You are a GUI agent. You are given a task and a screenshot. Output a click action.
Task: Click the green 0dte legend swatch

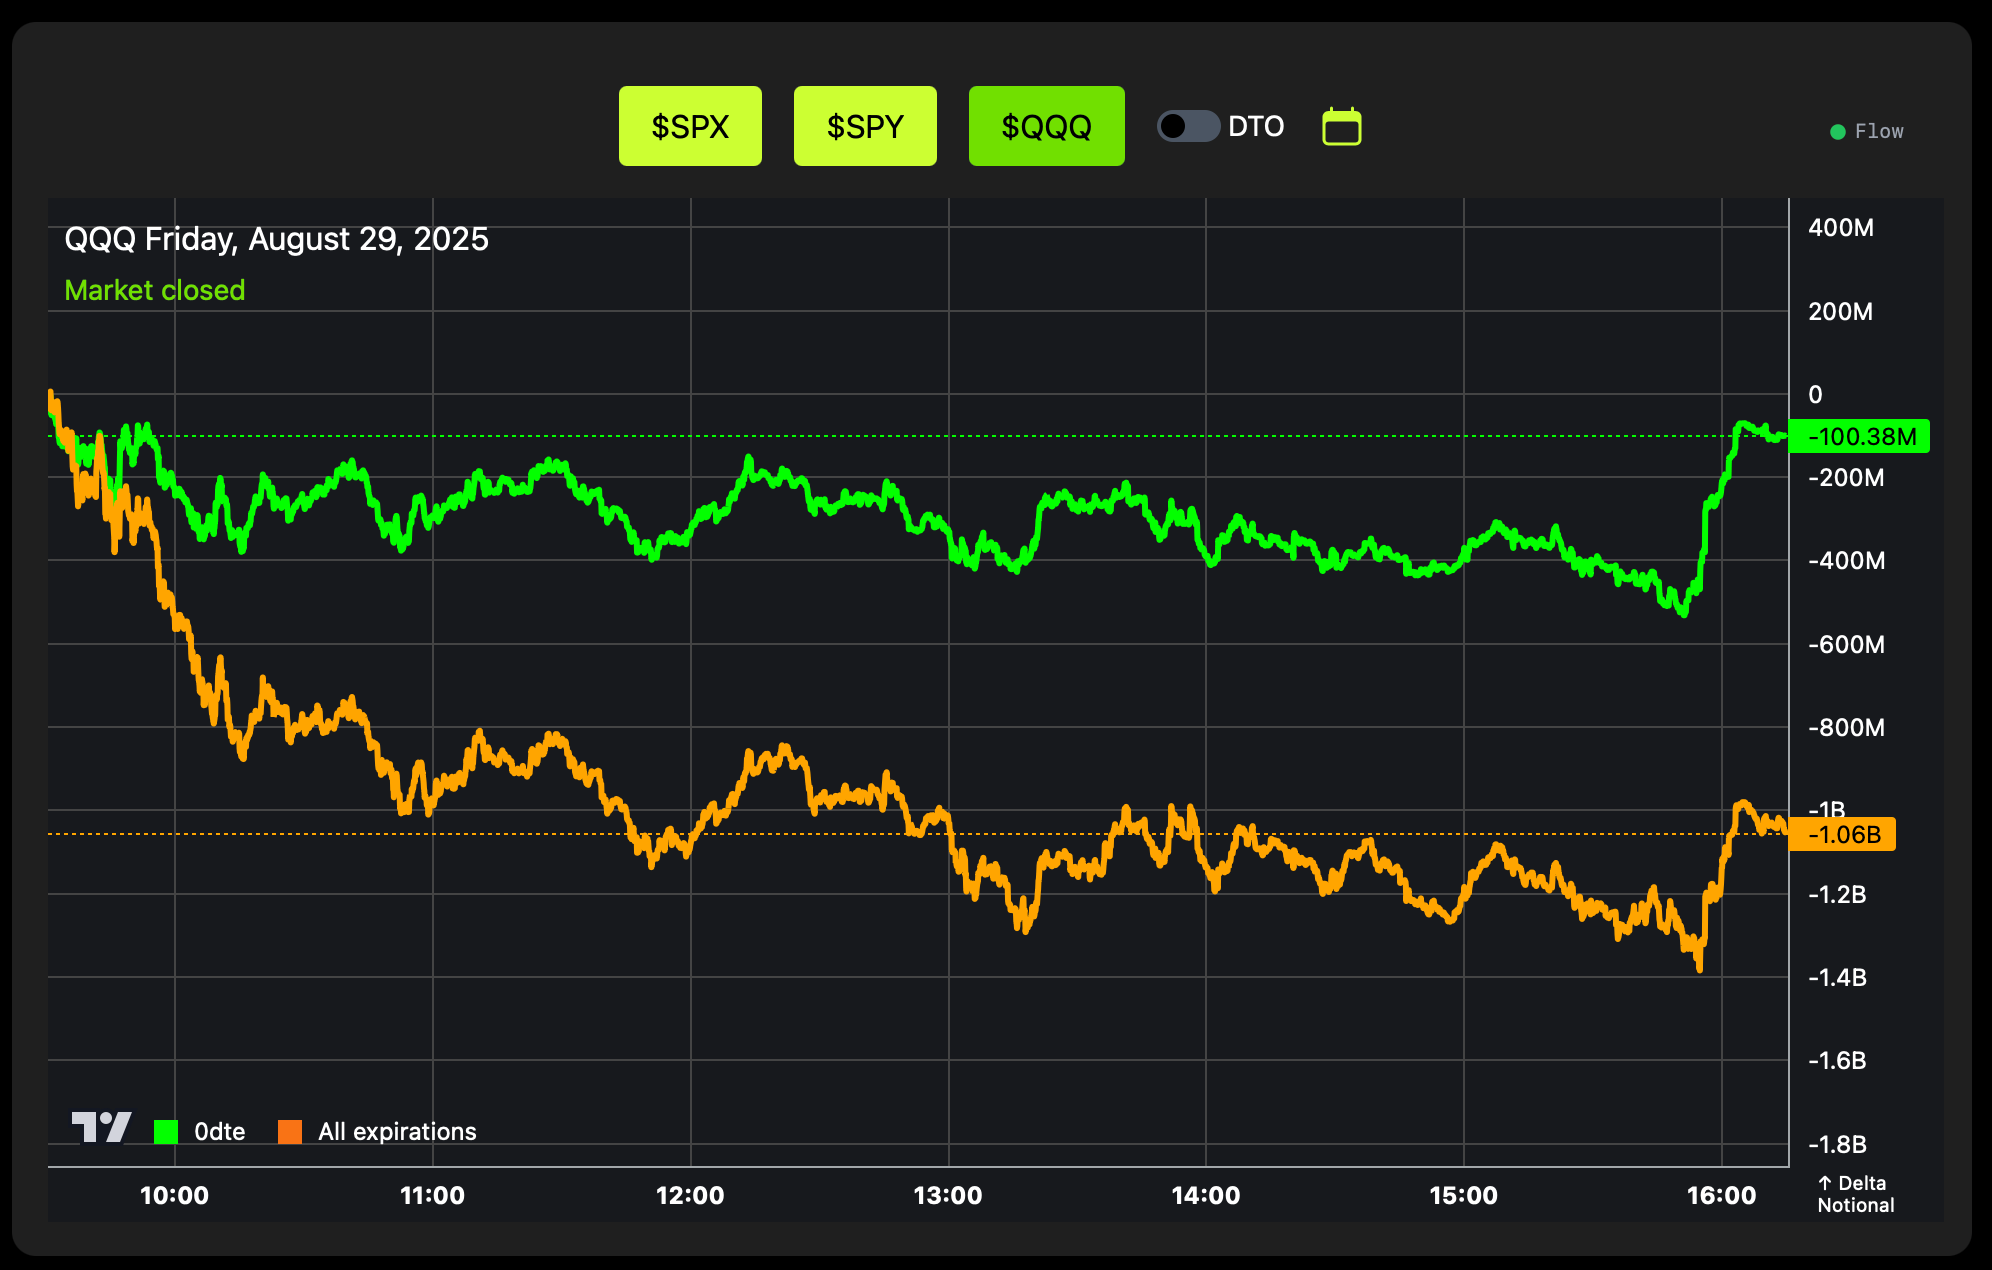(166, 1131)
